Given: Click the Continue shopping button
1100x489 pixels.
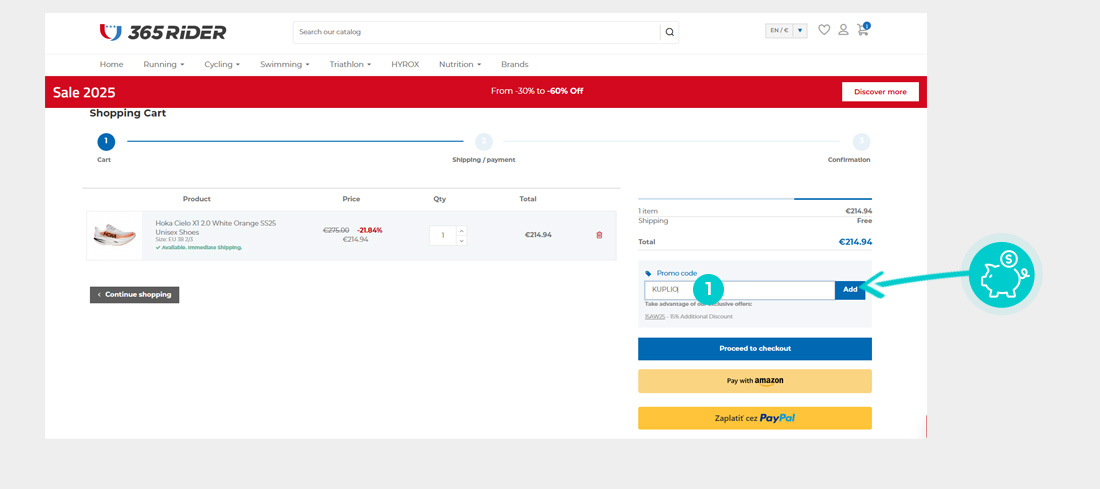Looking at the screenshot, I should (135, 295).
